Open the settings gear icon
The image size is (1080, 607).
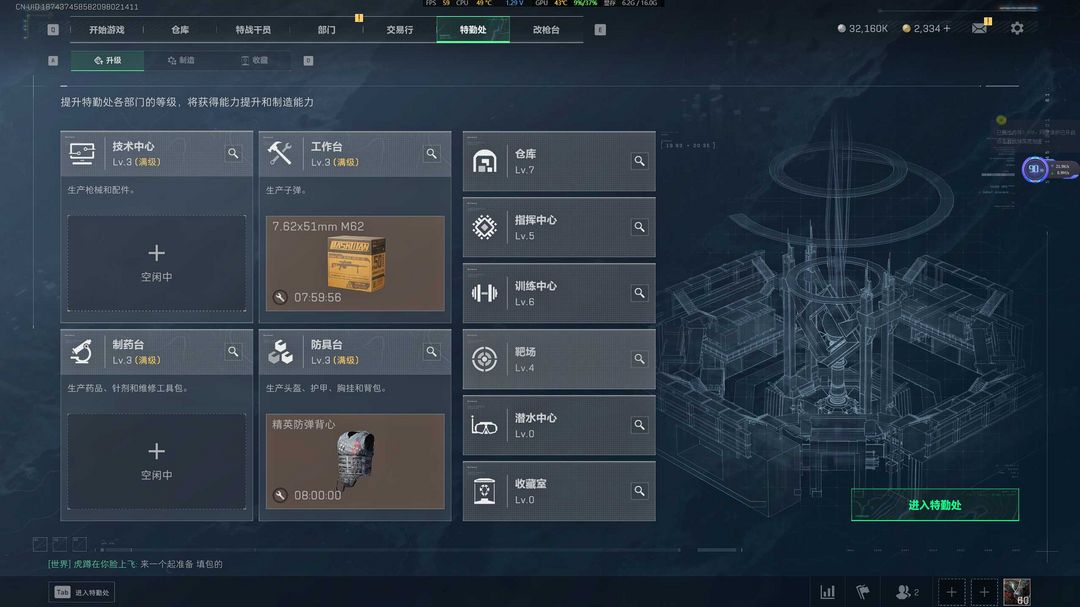[x=1017, y=28]
